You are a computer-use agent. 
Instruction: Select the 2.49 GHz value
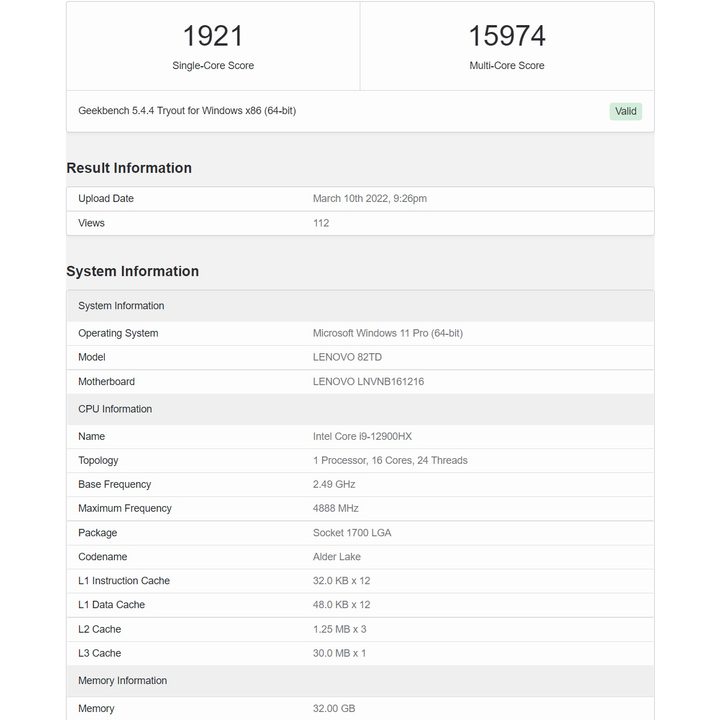click(334, 484)
